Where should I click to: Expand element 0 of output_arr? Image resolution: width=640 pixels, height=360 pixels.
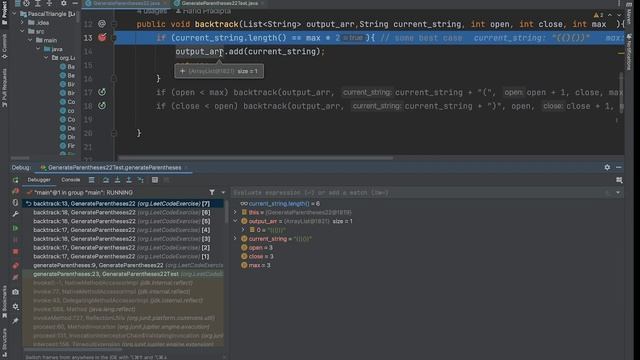pyautogui.click(x=243, y=230)
